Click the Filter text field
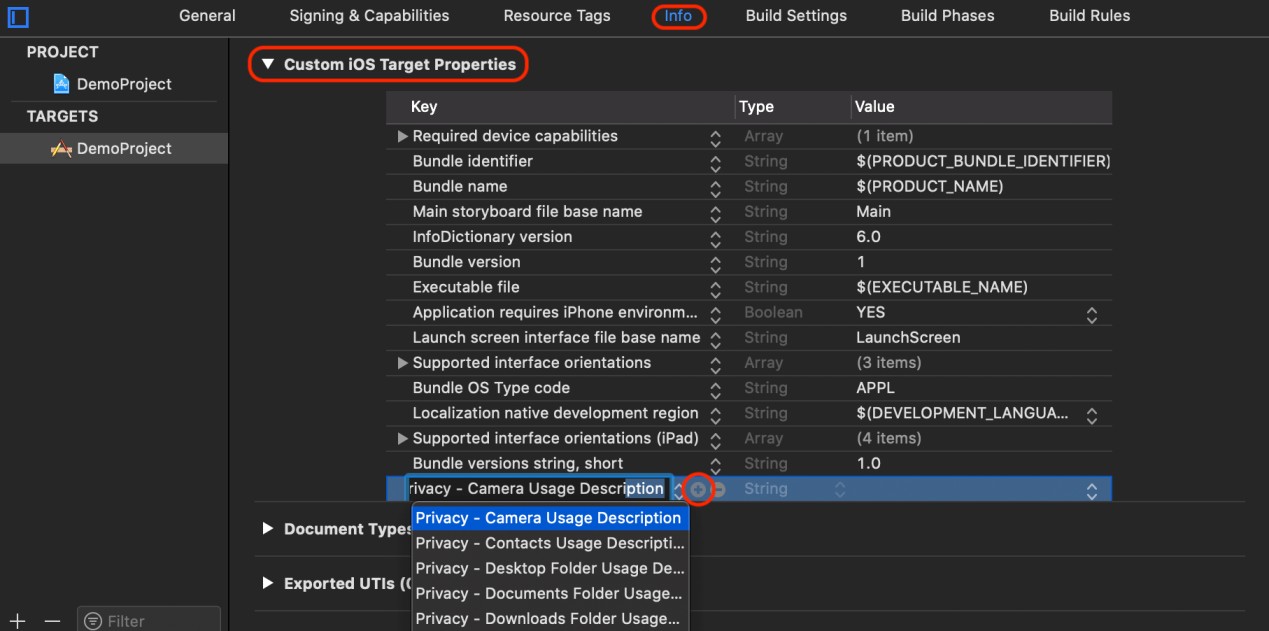The image size is (1269, 631). pos(155,621)
